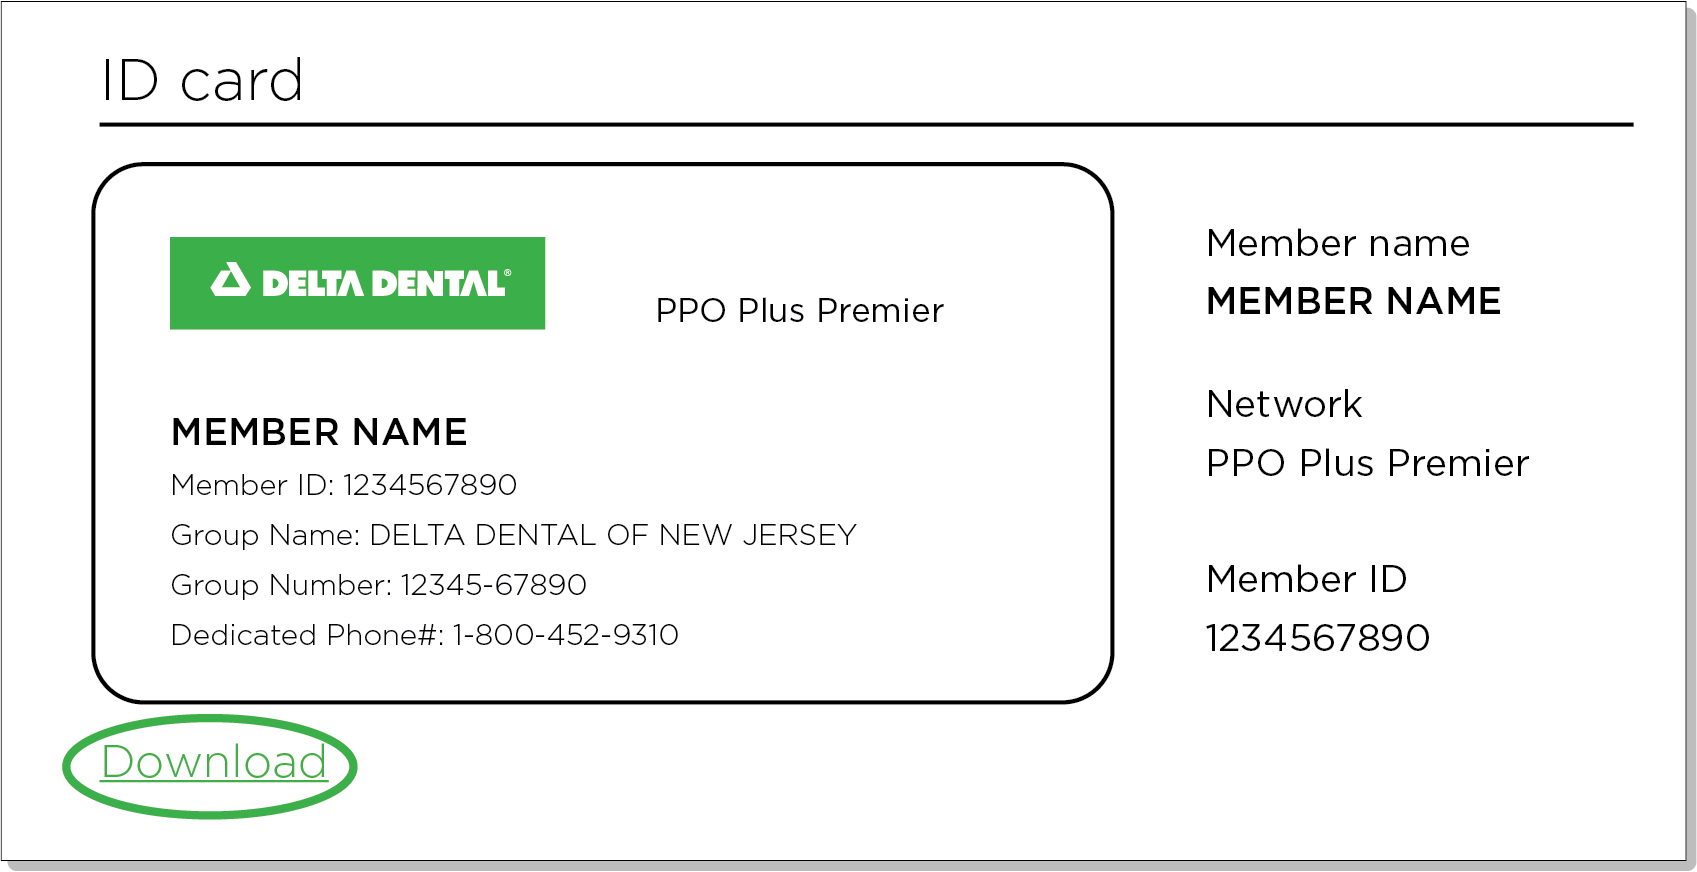Select the Group Number line
The width and height of the screenshot is (1697, 872).
pos(379,585)
